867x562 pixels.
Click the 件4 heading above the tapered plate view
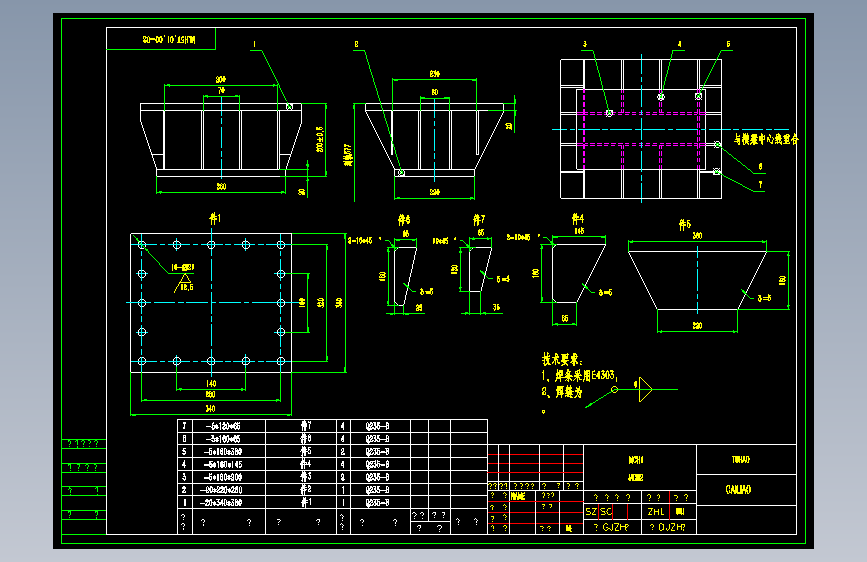577,219
